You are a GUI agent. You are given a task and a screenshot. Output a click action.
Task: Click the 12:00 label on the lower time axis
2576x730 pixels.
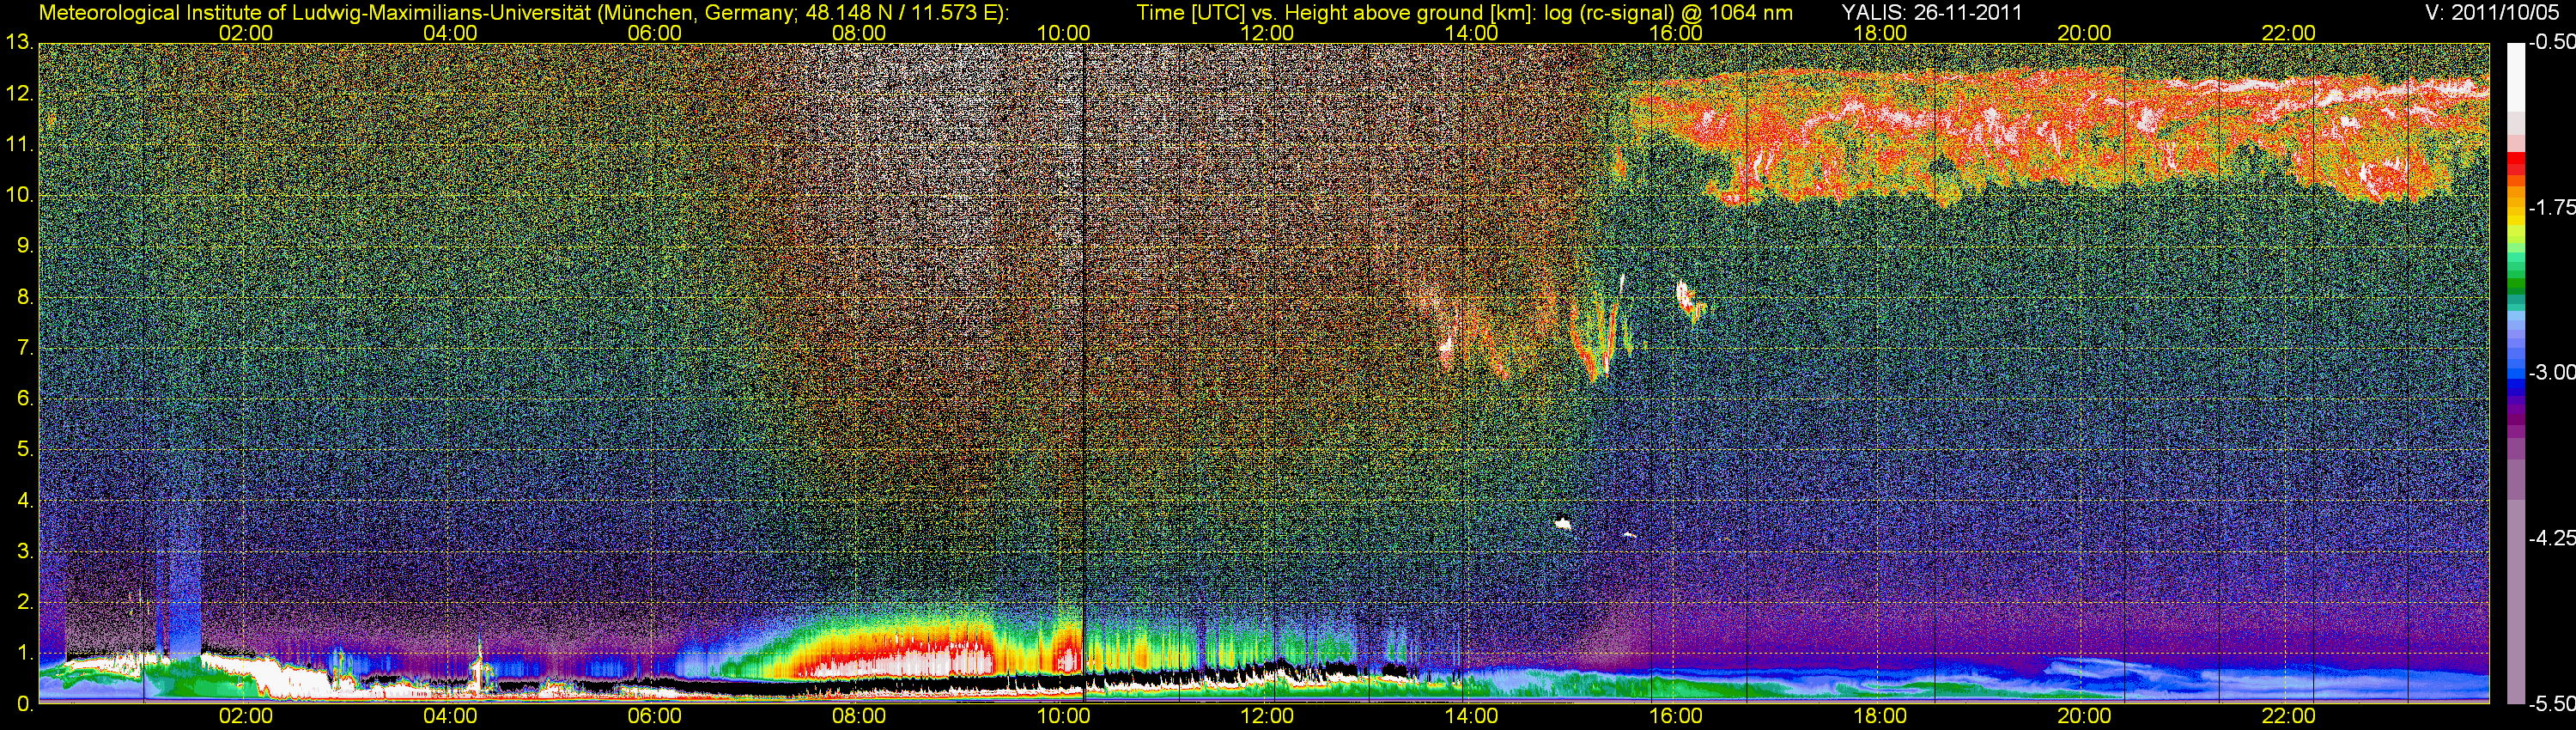pyautogui.click(x=1267, y=716)
